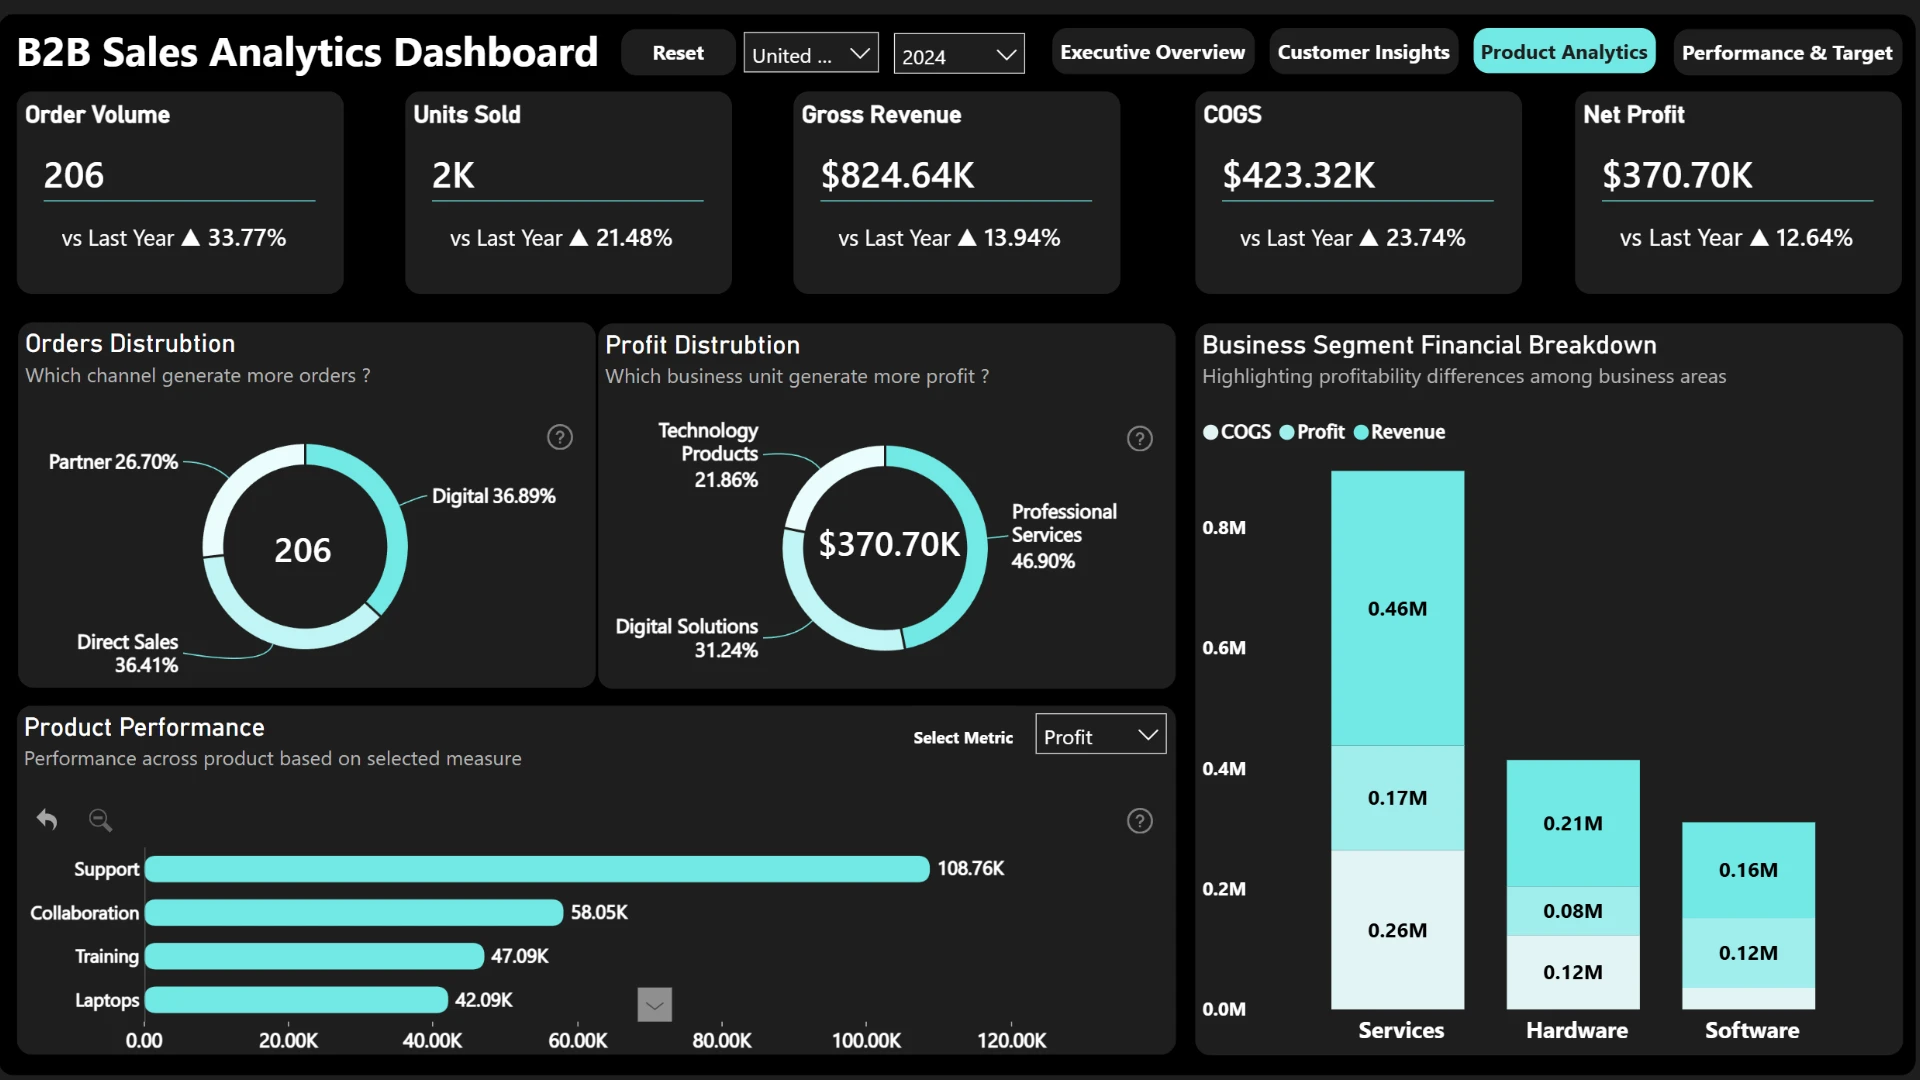Click the Software 0.12M profit bar segment
1920x1080 pixels.
pyautogui.click(x=1748, y=953)
